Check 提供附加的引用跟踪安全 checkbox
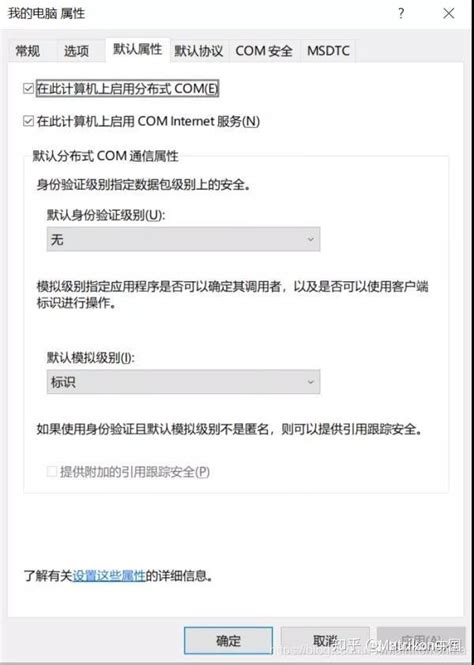 coord(52,472)
